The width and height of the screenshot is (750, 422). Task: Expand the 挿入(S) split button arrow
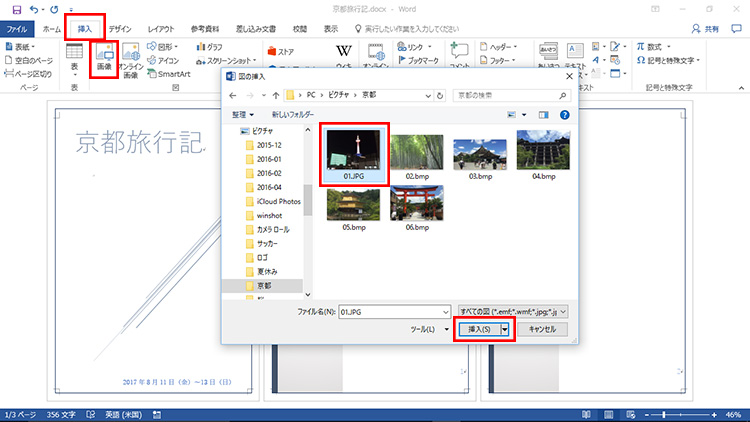tap(506, 329)
